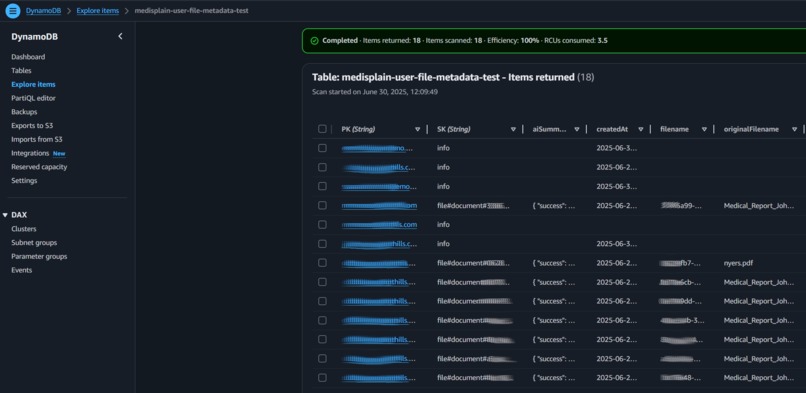Check the info row missing createdAt value

(x=322, y=224)
